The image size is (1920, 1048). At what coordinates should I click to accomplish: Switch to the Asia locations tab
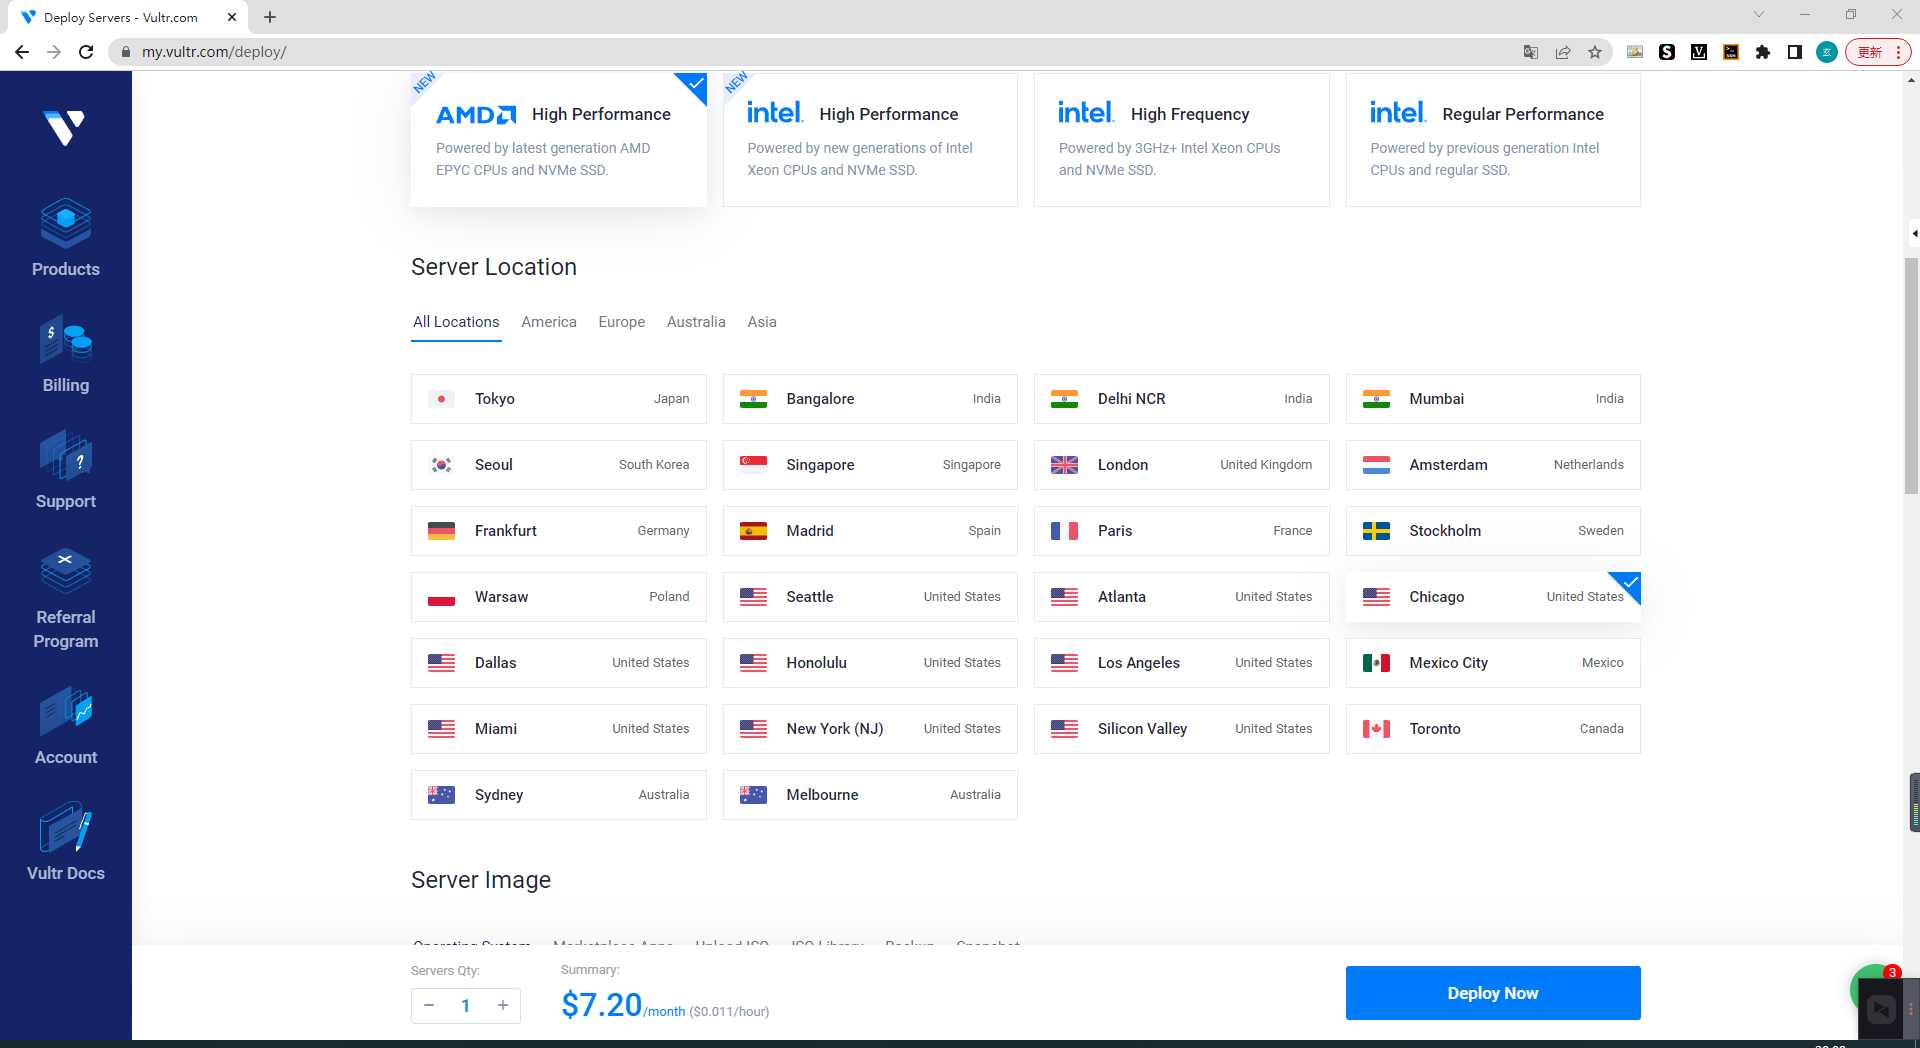[x=761, y=322]
